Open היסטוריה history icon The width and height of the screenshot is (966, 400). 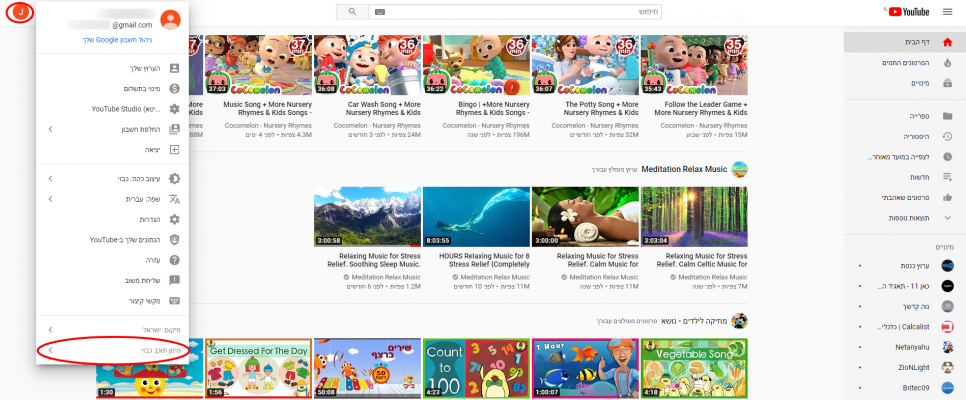[948, 136]
